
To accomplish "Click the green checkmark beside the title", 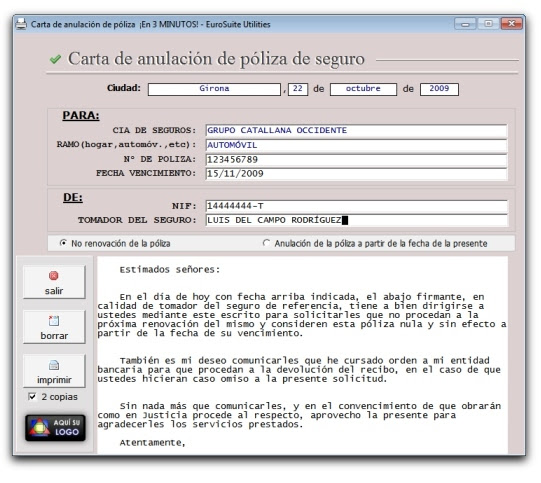I will point(55,59).
